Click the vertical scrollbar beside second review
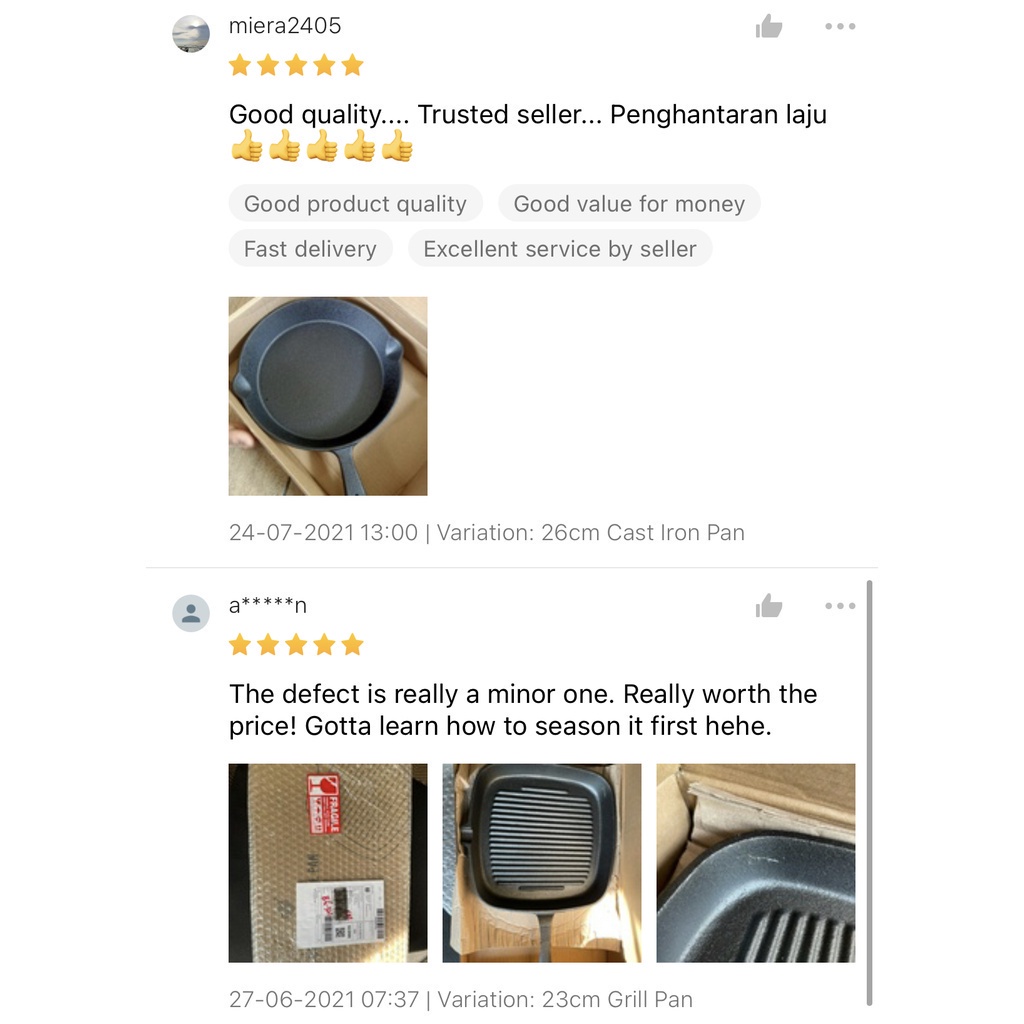Viewport: 1024px width, 1024px height. (869, 793)
